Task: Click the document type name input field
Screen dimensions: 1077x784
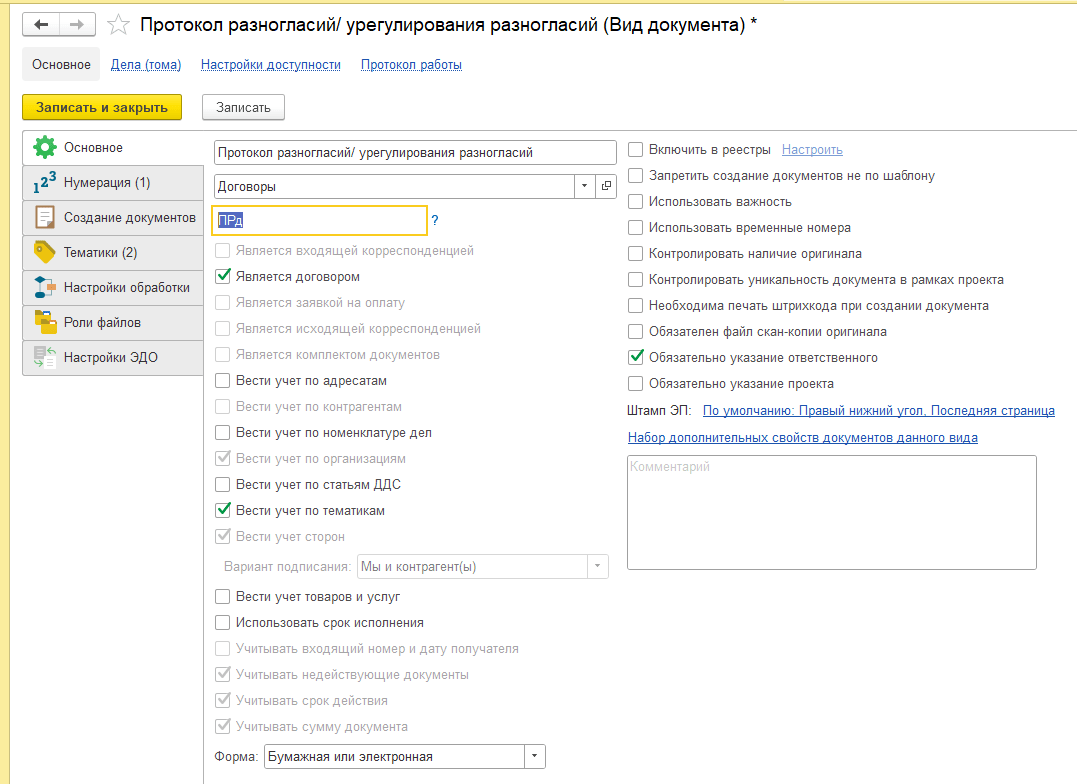Action: click(x=415, y=153)
